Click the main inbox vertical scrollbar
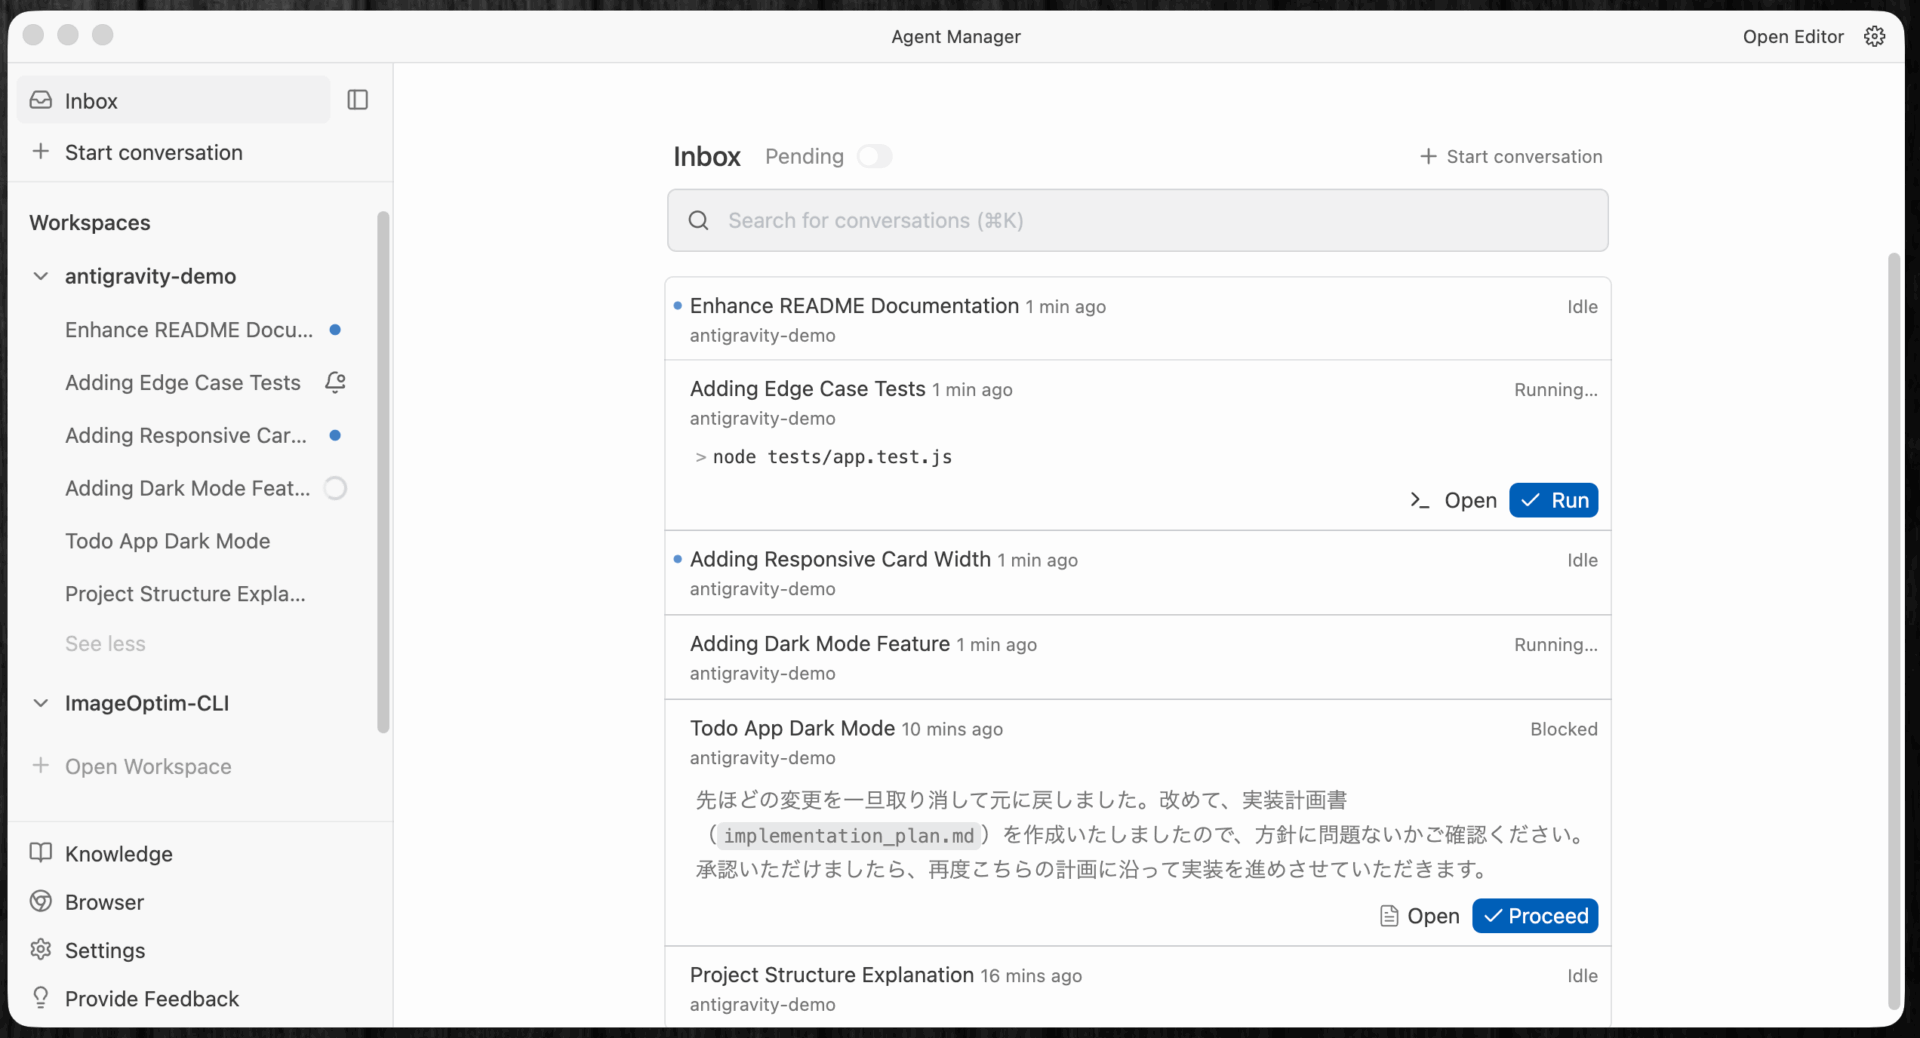Viewport: 1920px width, 1038px height. [x=1893, y=630]
